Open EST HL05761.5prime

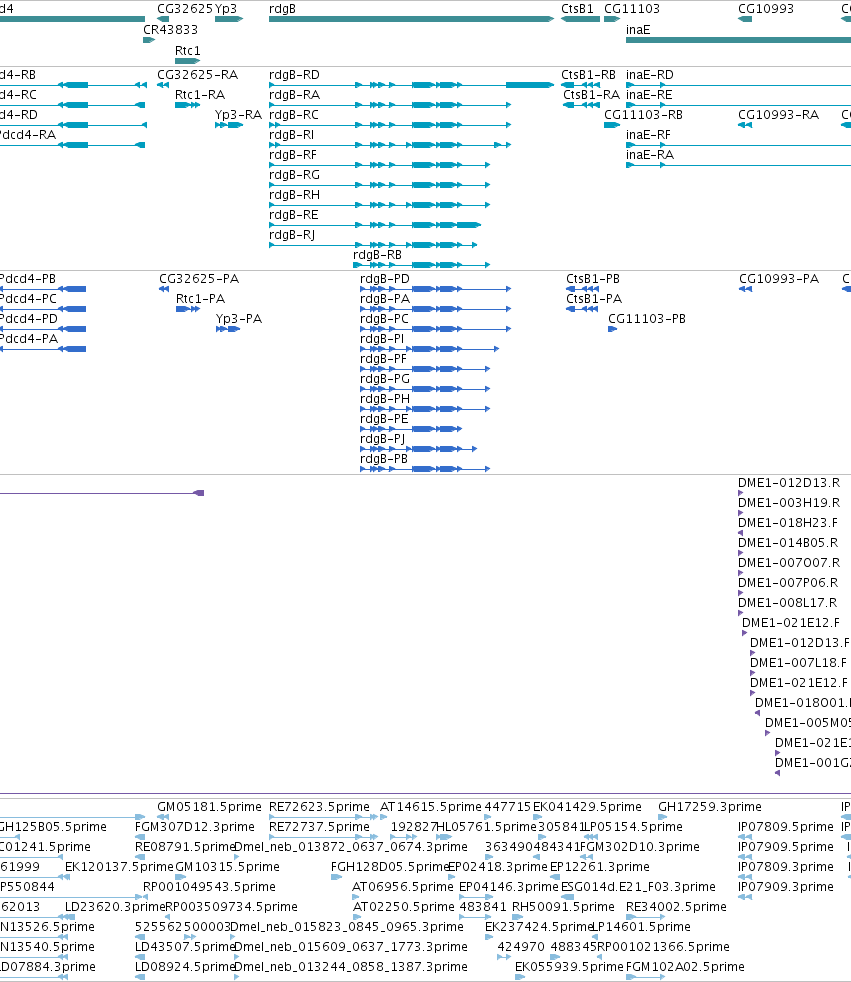[487, 827]
